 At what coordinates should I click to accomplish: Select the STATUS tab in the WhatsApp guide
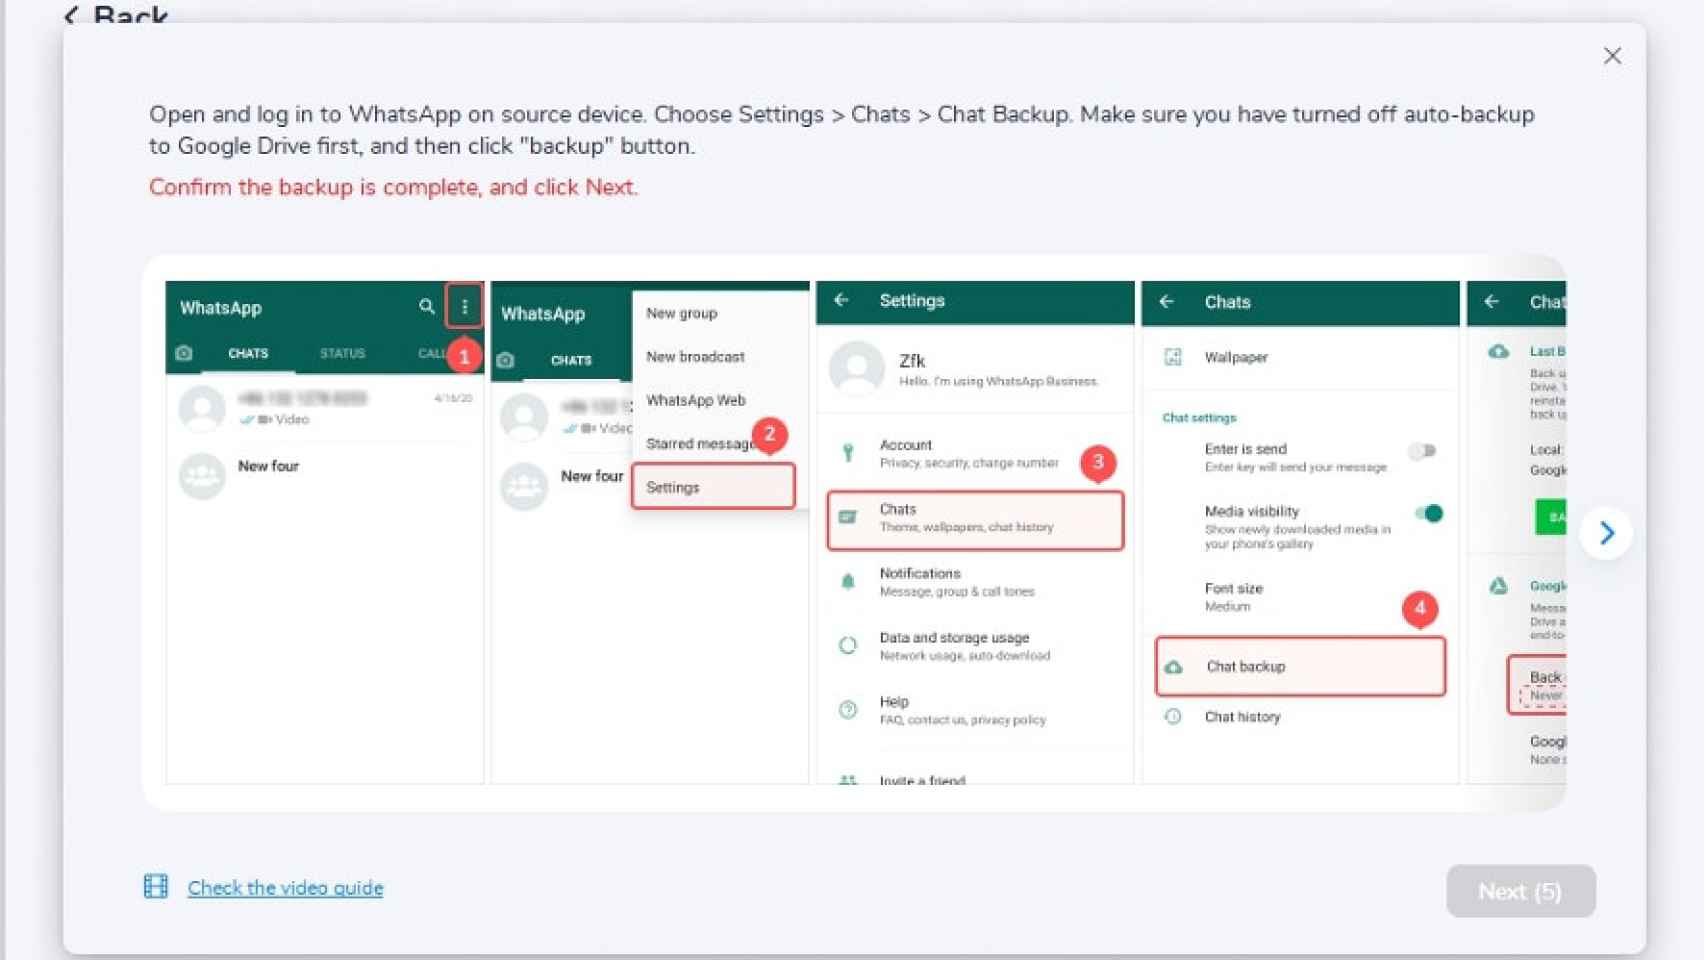[x=342, y=353]
